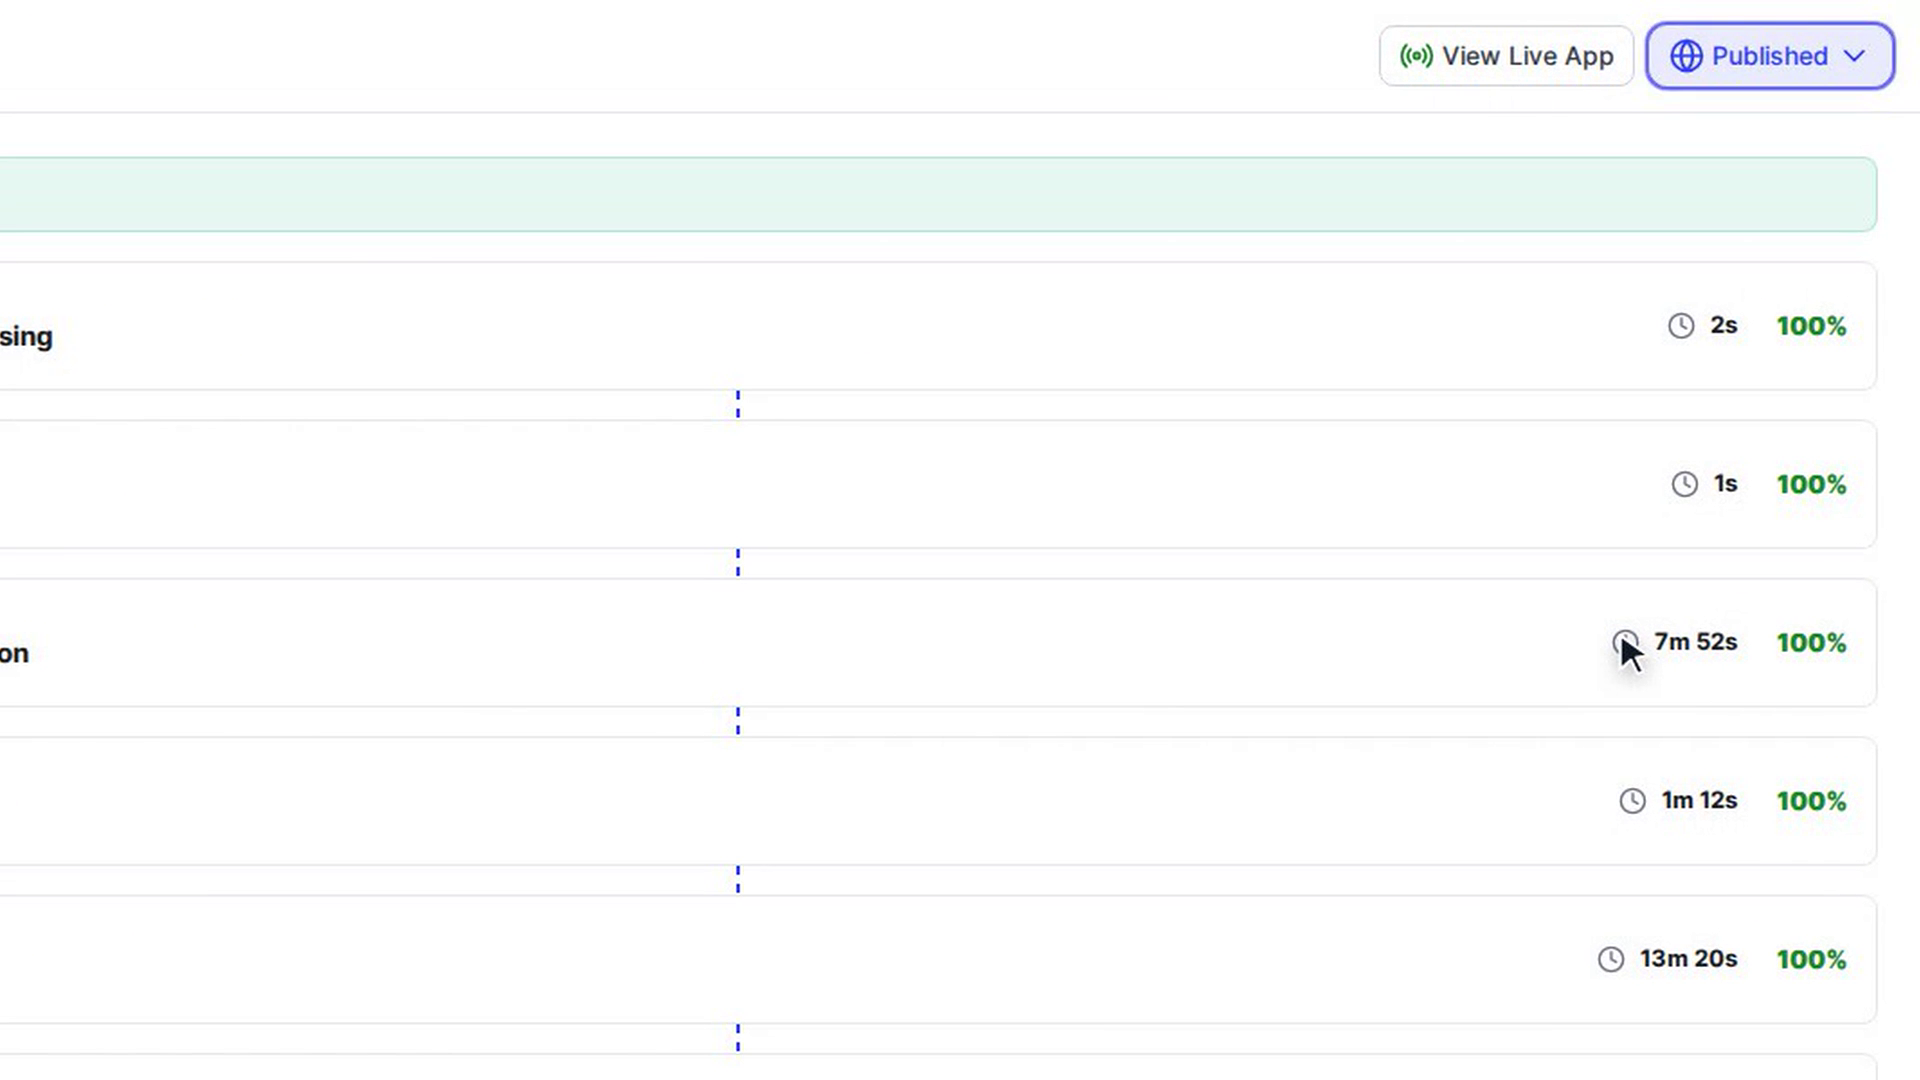Click the clock icon next to 2s

(1681, 326)
